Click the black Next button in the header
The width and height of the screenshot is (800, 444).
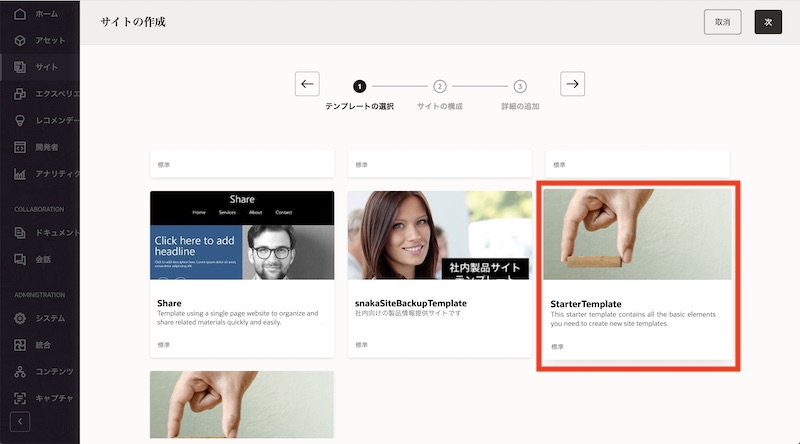tap(768, 22)
